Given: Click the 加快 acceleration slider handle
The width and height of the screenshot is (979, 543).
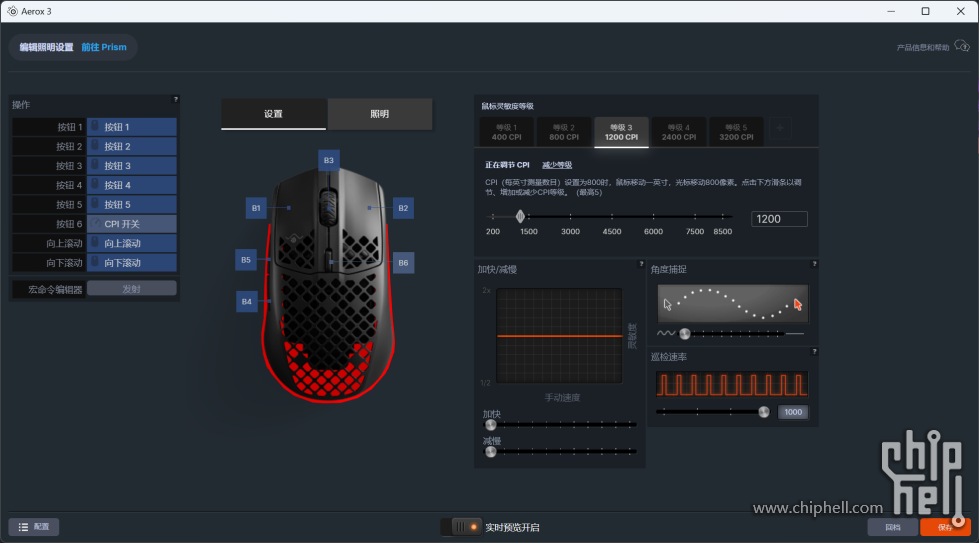Looking at the screenshot, I should point(491,425).
